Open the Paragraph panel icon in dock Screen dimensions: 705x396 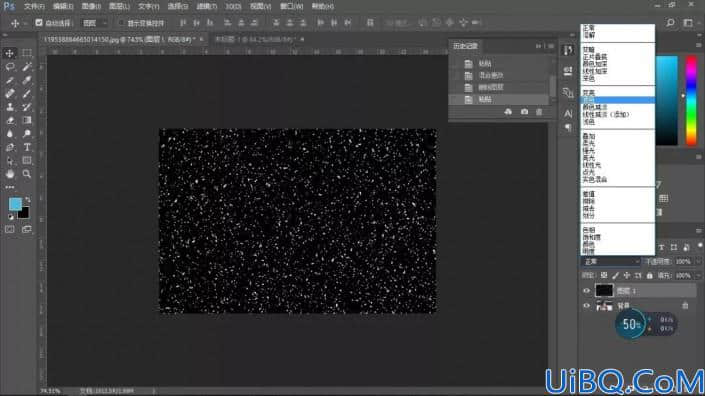click(x=568, y=128)
